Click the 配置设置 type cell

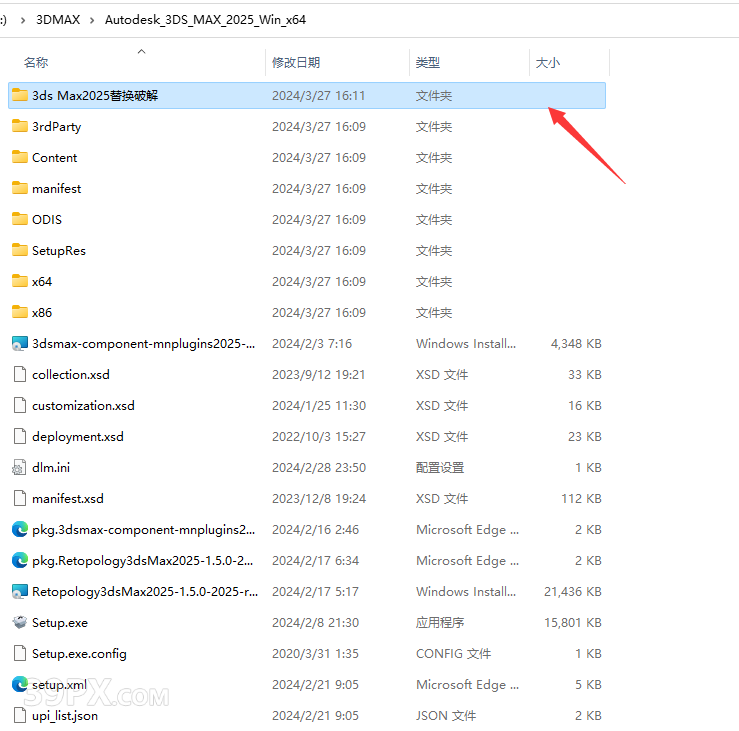coord(440,468)
